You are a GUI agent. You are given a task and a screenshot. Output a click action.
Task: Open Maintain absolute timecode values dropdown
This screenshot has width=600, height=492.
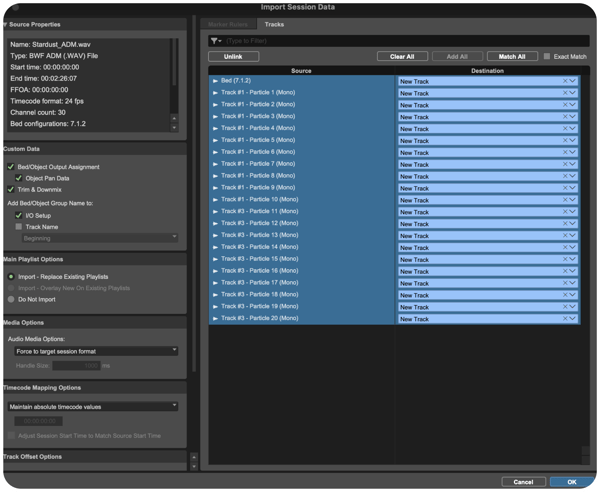click(93, 406)
